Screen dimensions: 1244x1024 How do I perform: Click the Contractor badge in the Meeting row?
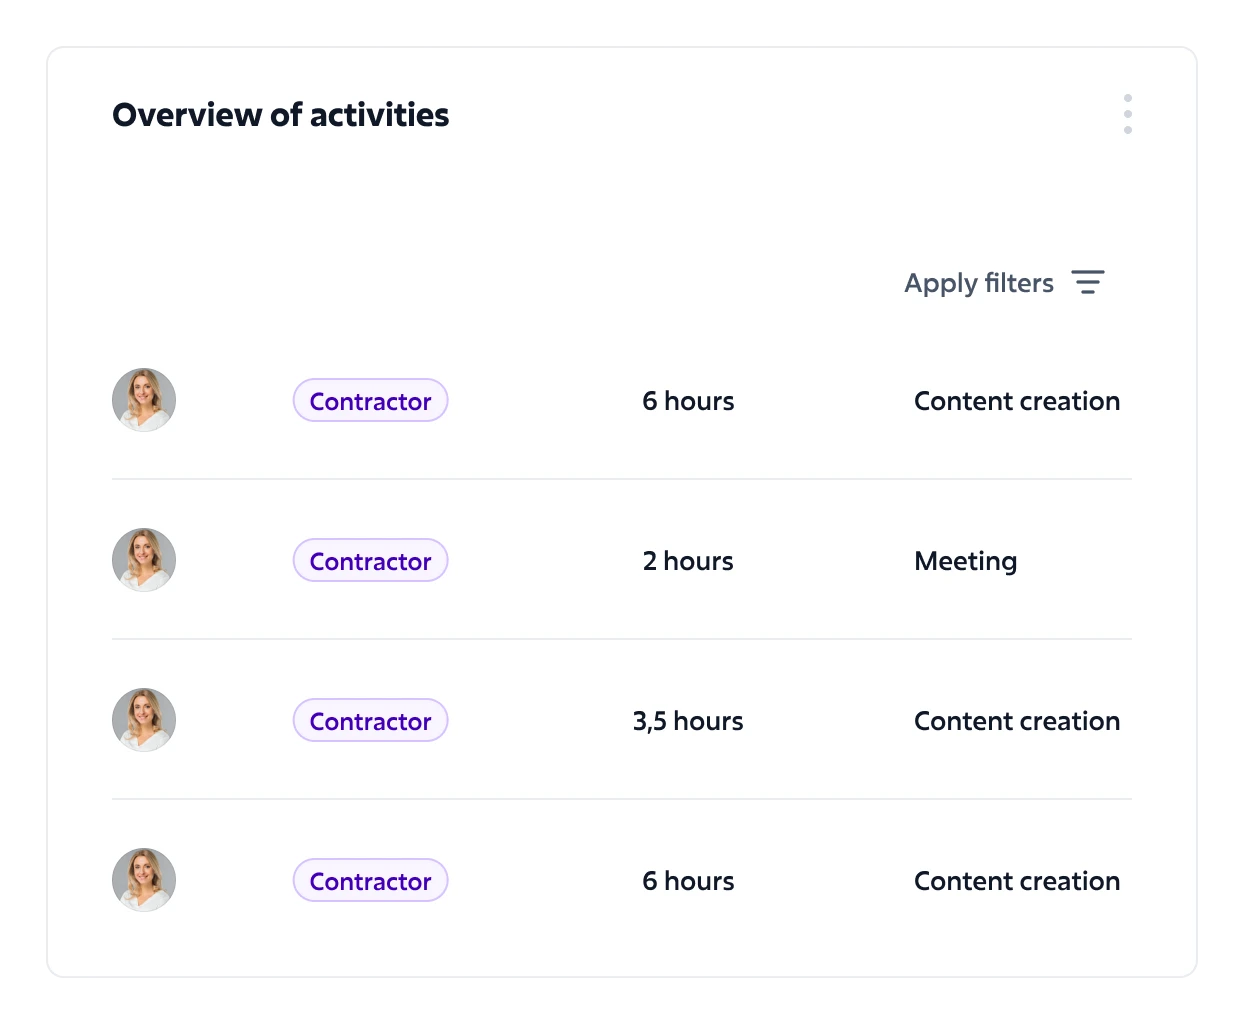370,561
